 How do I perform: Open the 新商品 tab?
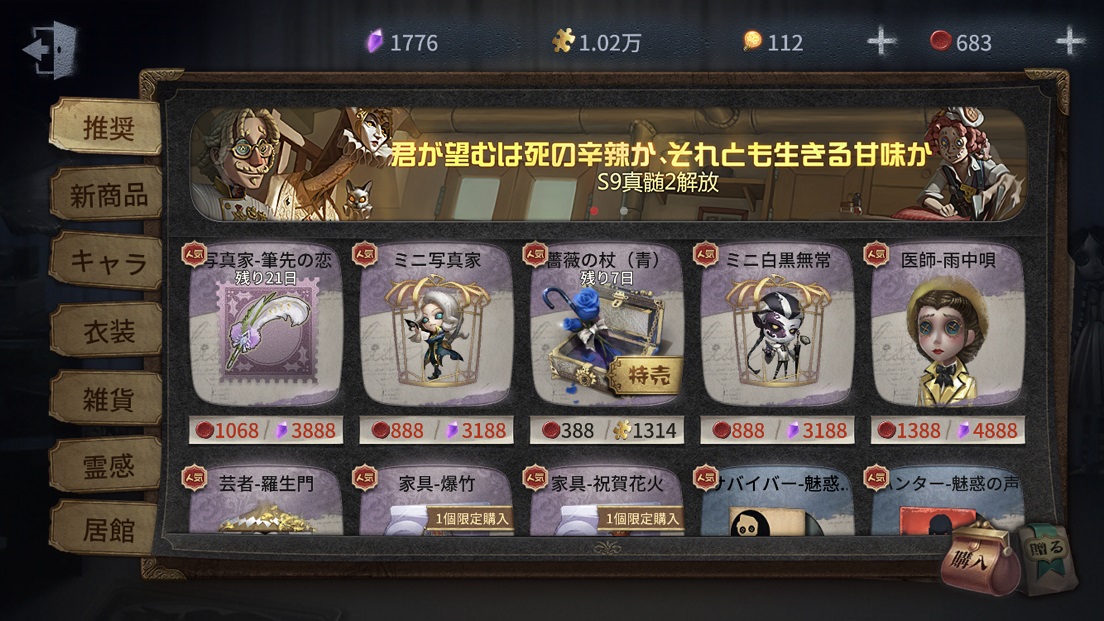click(107, 195)
